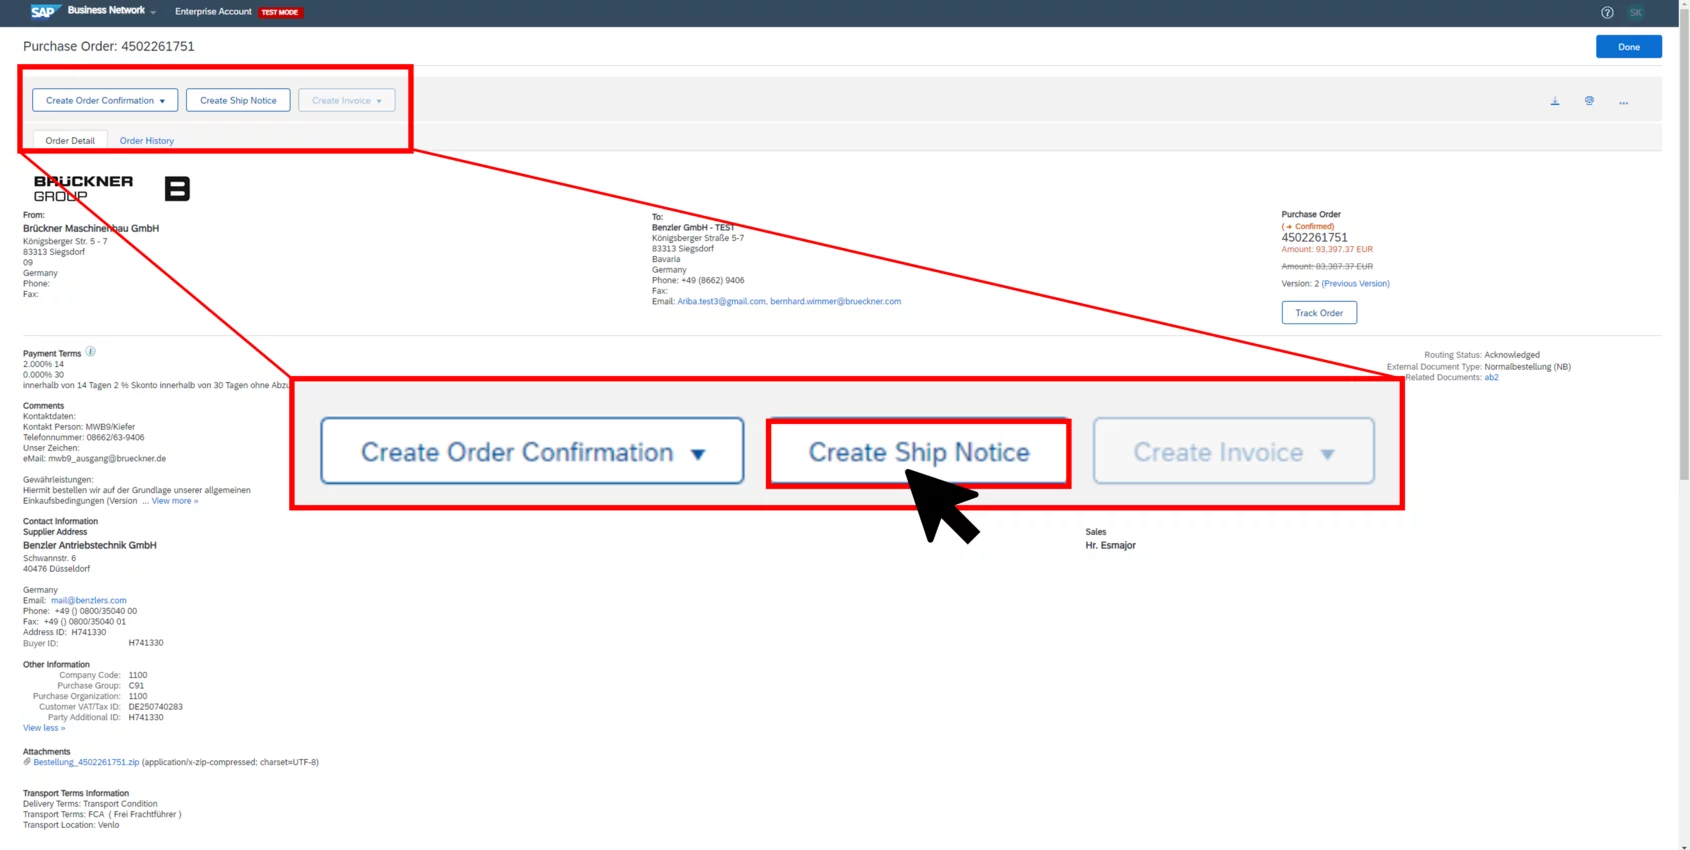
Task: Click Transport Terms: FCA text line
Action: (102, 814)
